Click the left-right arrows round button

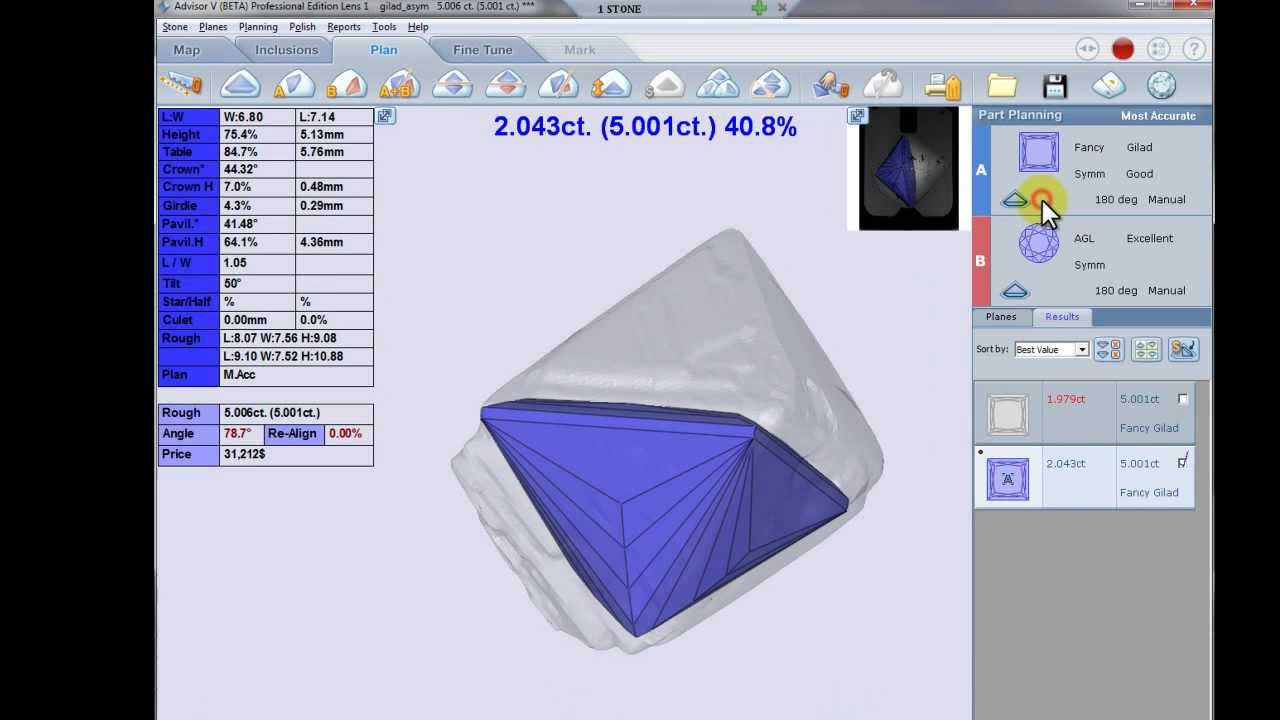point(1087,49)
